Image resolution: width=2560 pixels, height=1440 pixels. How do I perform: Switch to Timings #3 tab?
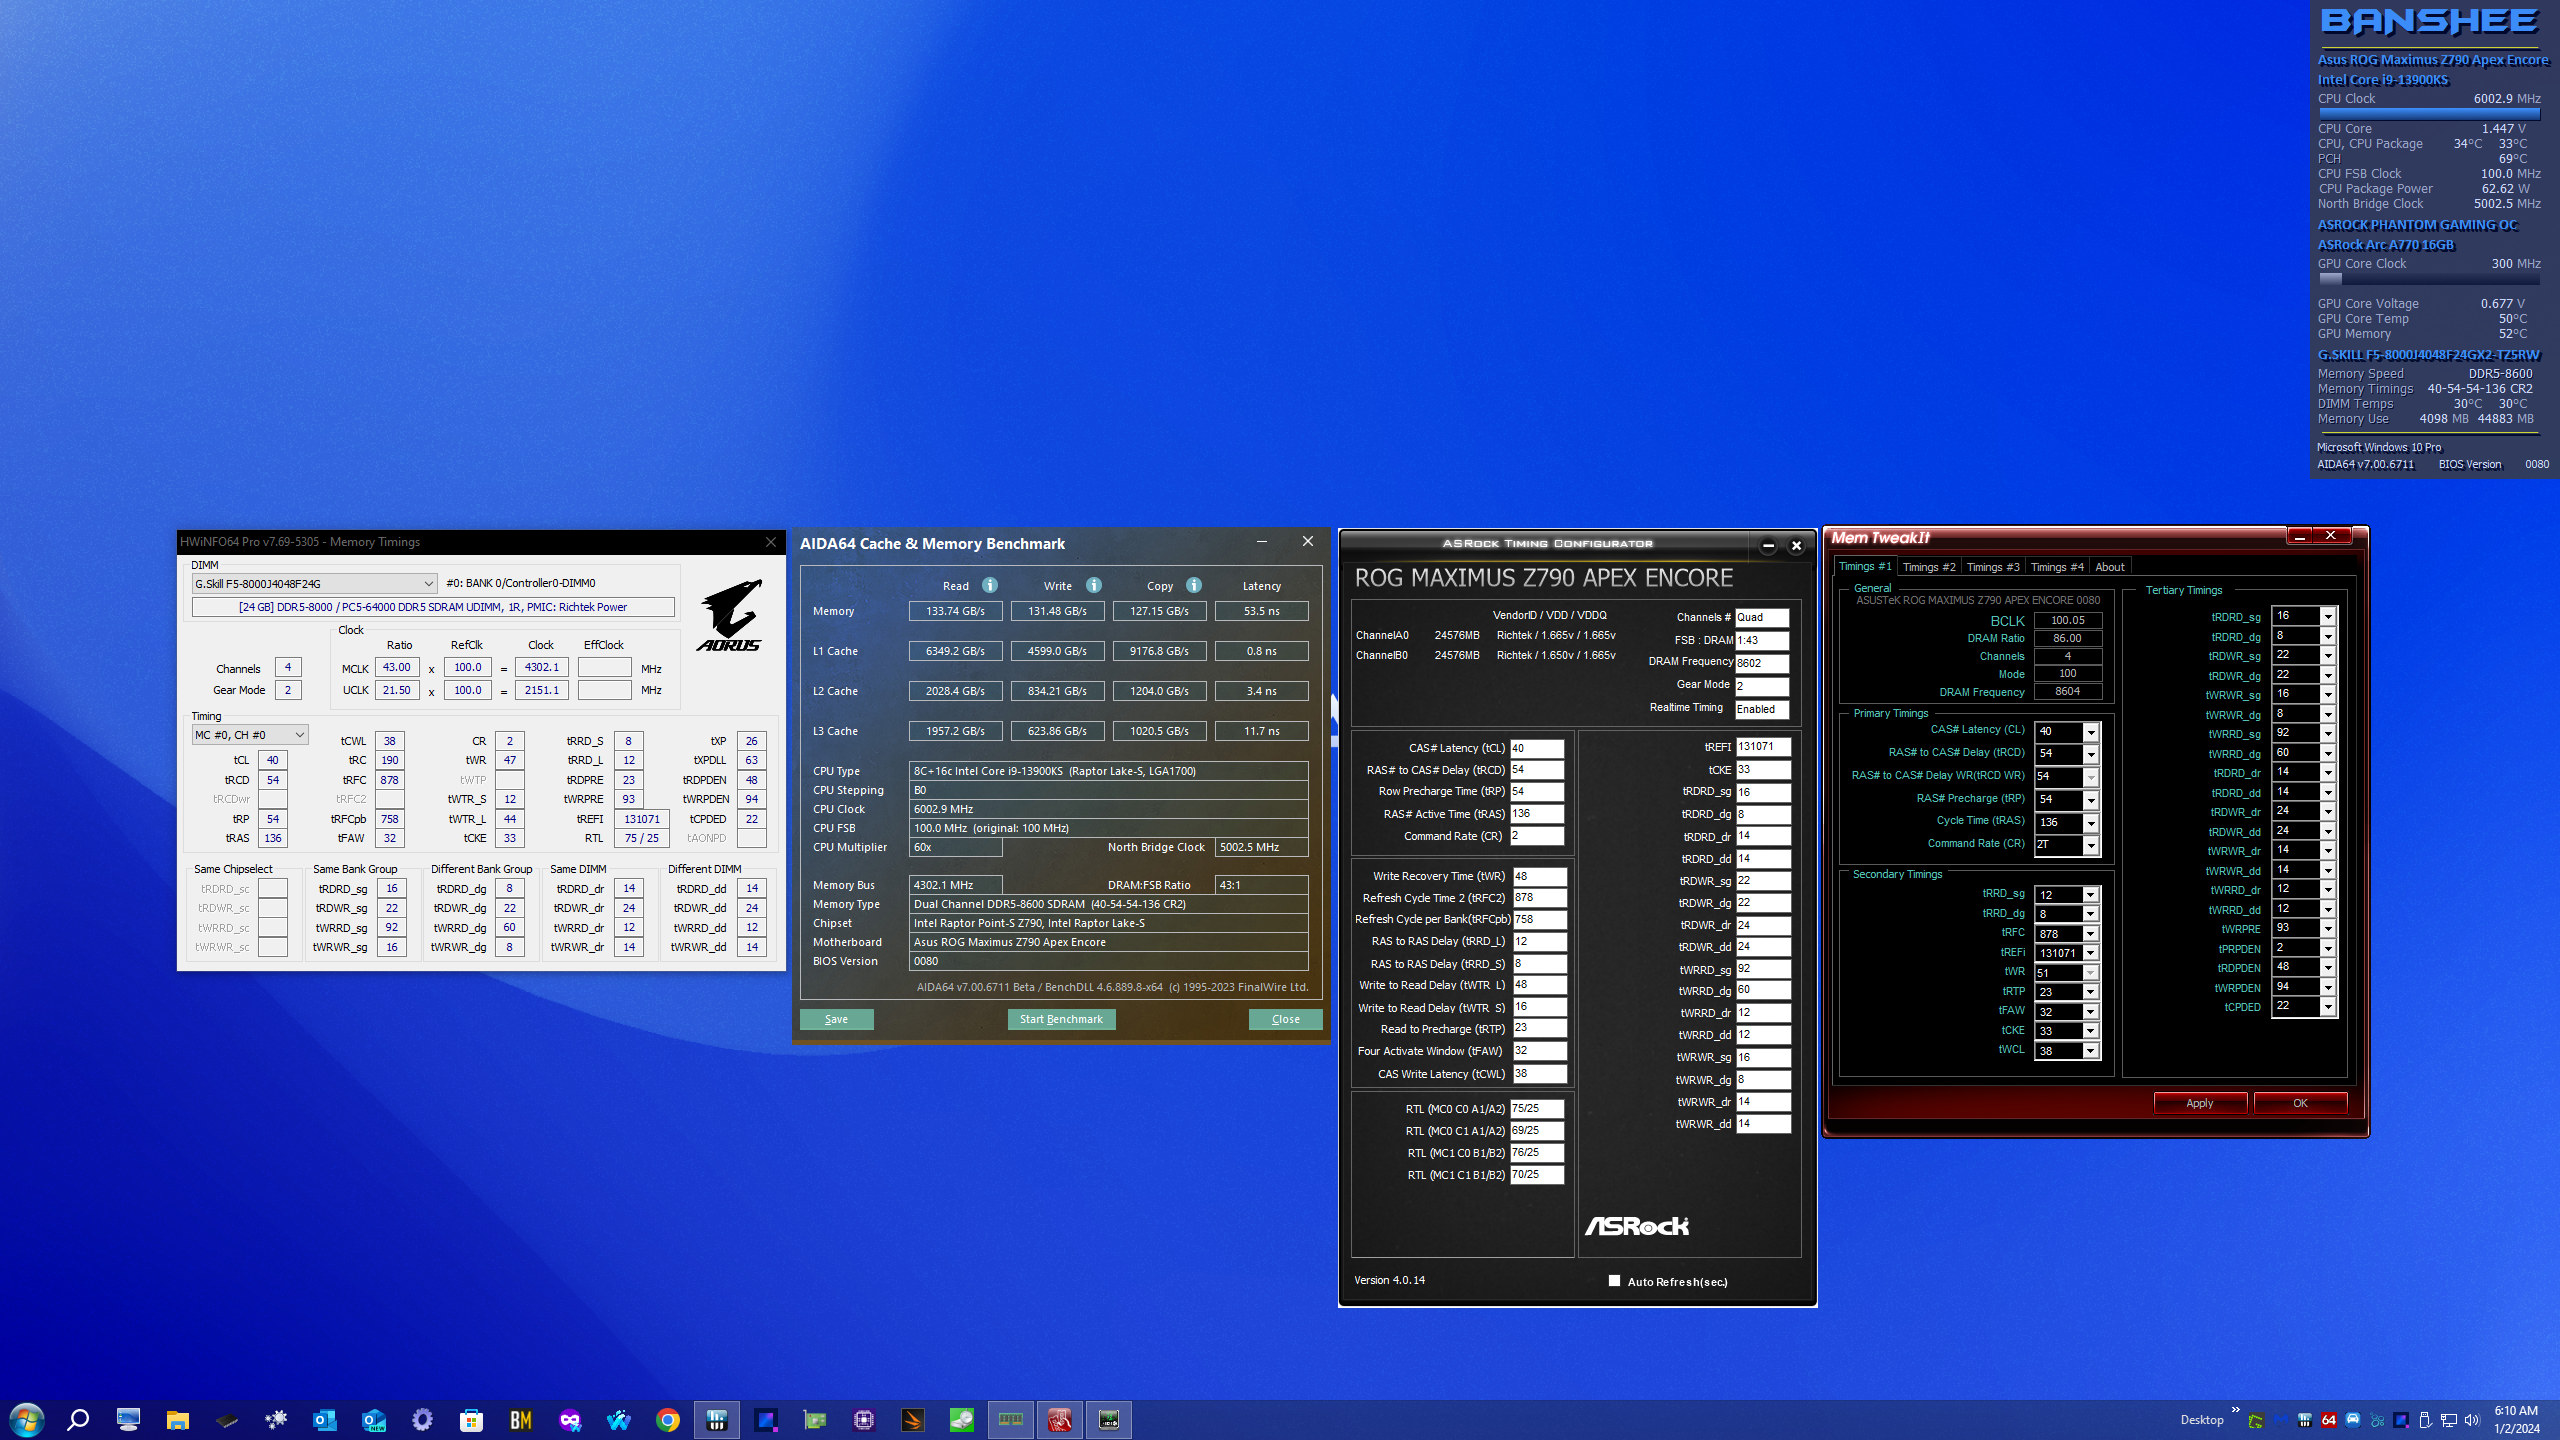(1993, 567)
